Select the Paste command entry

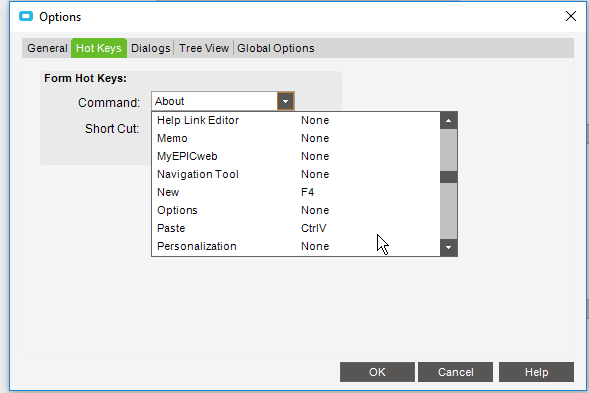296,228
